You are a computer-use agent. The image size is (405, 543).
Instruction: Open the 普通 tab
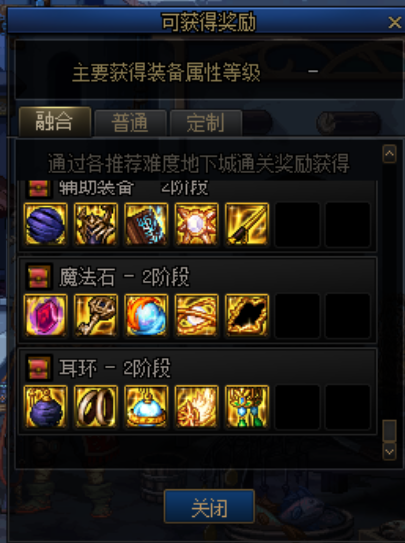pos(130,123)
